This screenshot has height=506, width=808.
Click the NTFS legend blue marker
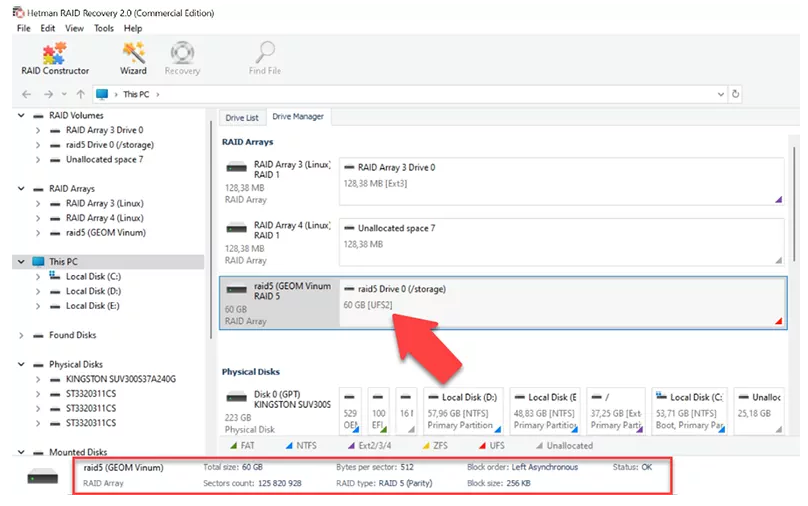click(x=289, y=445)
